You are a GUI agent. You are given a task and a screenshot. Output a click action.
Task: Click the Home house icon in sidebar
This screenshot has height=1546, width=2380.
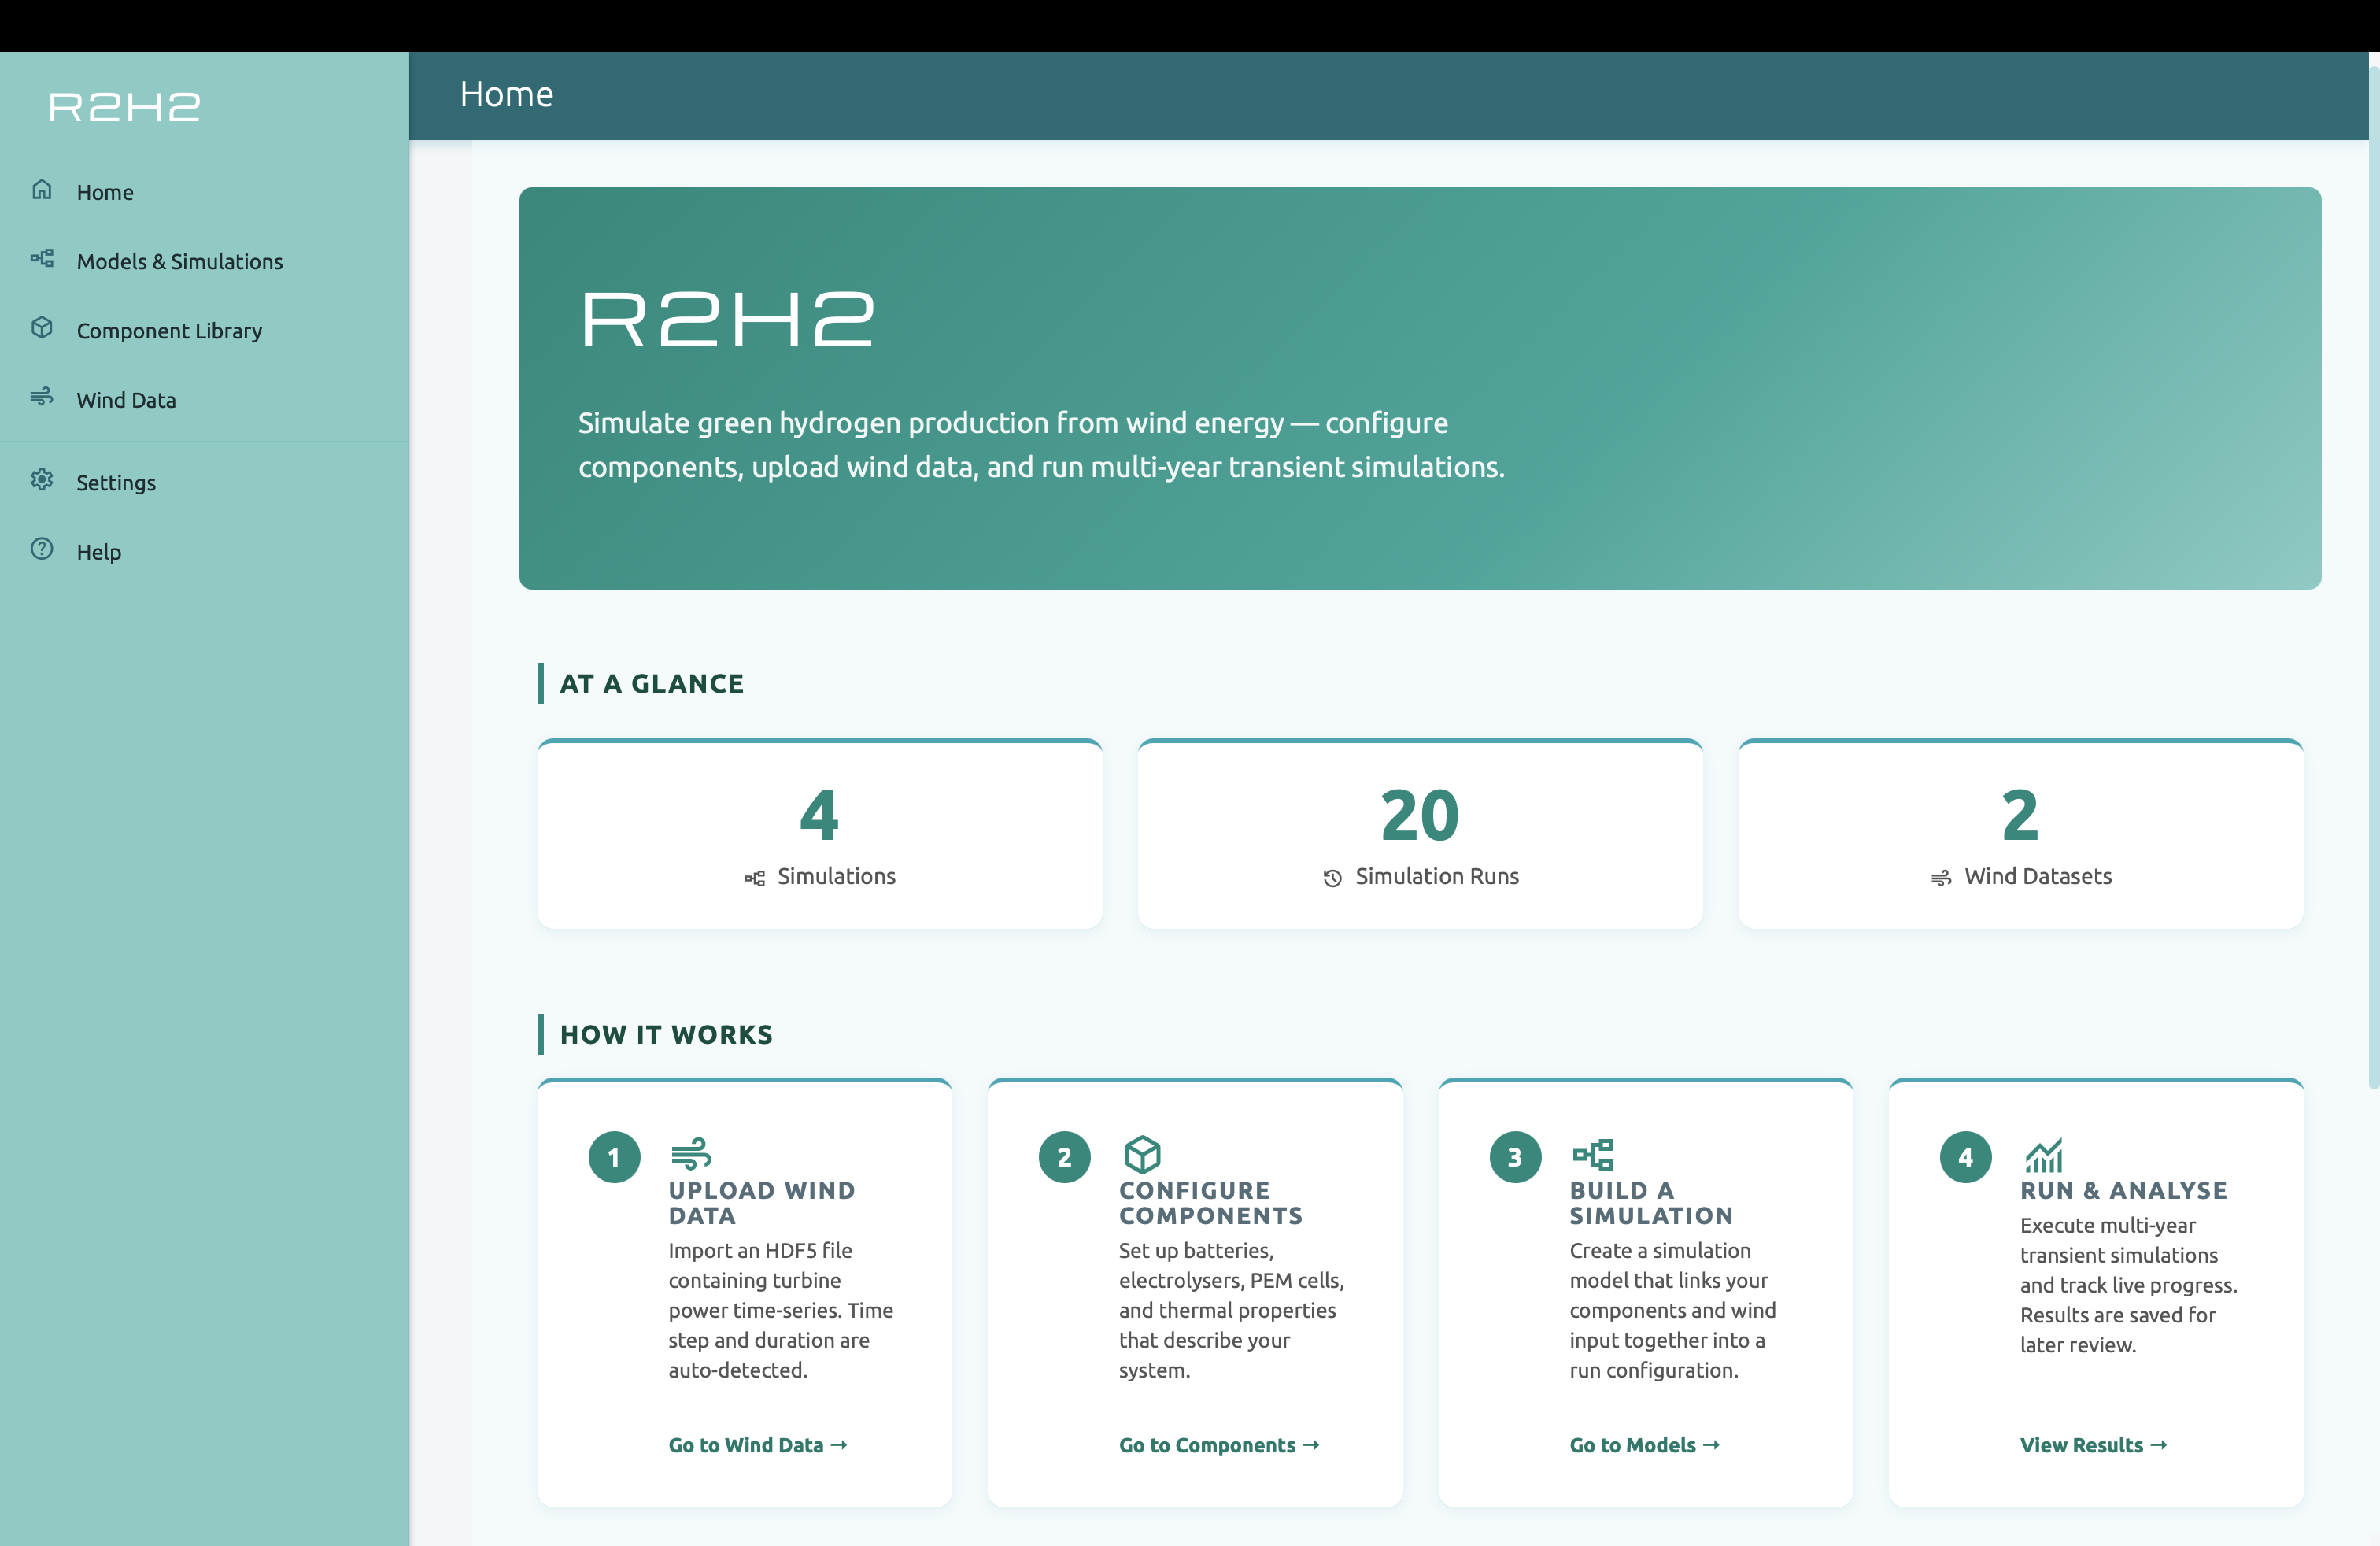[x=42, y=190]
